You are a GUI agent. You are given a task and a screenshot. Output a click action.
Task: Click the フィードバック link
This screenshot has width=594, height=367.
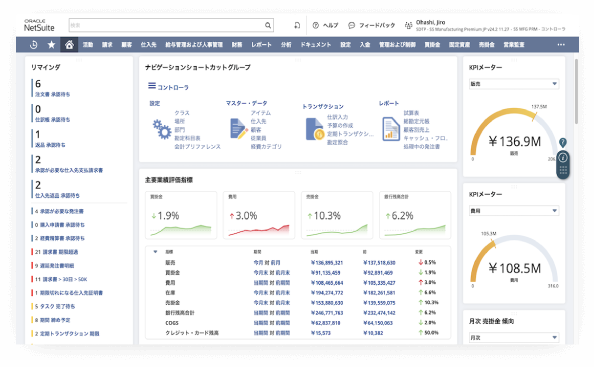(x=377, y=25)
